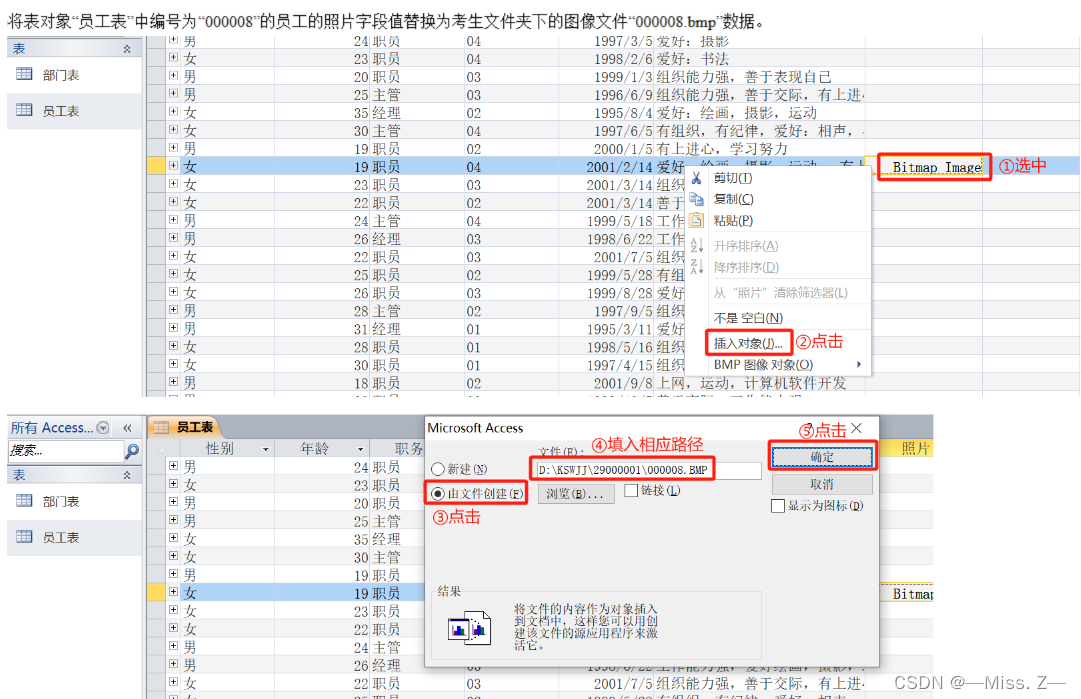Expand the 35 经理 row in lower table

[173, 538]
